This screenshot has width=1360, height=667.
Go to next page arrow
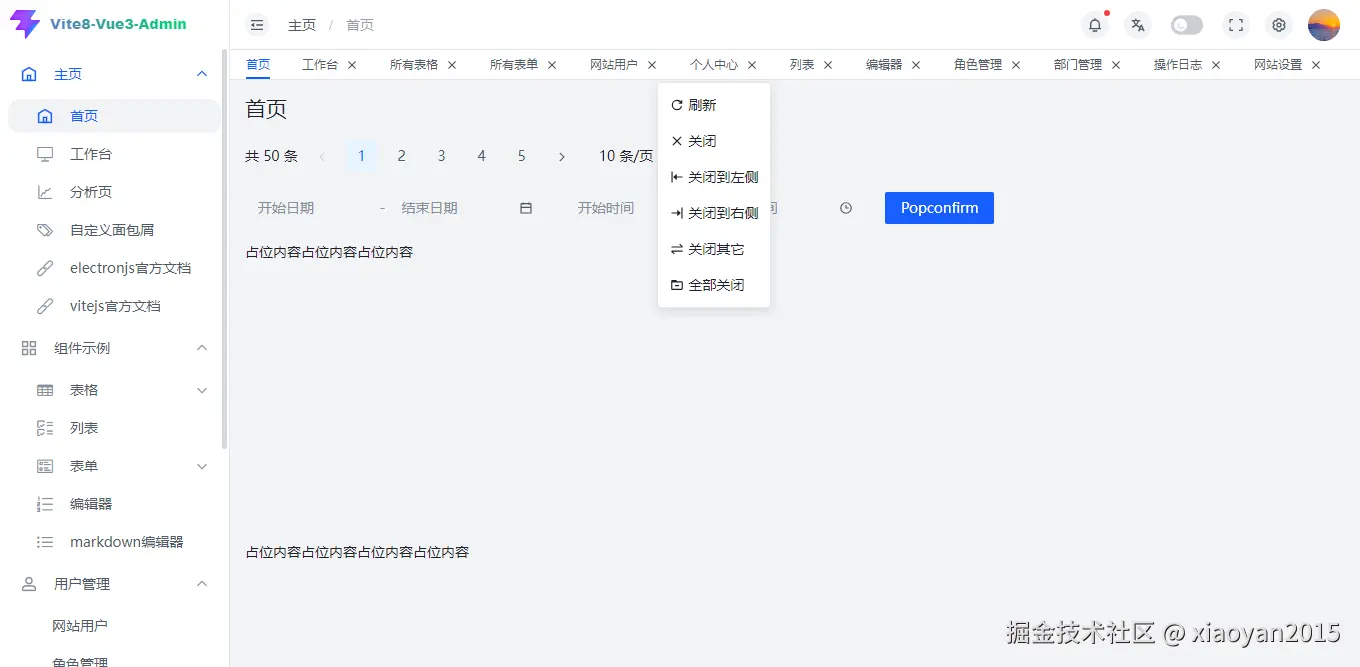coord(561,156)
